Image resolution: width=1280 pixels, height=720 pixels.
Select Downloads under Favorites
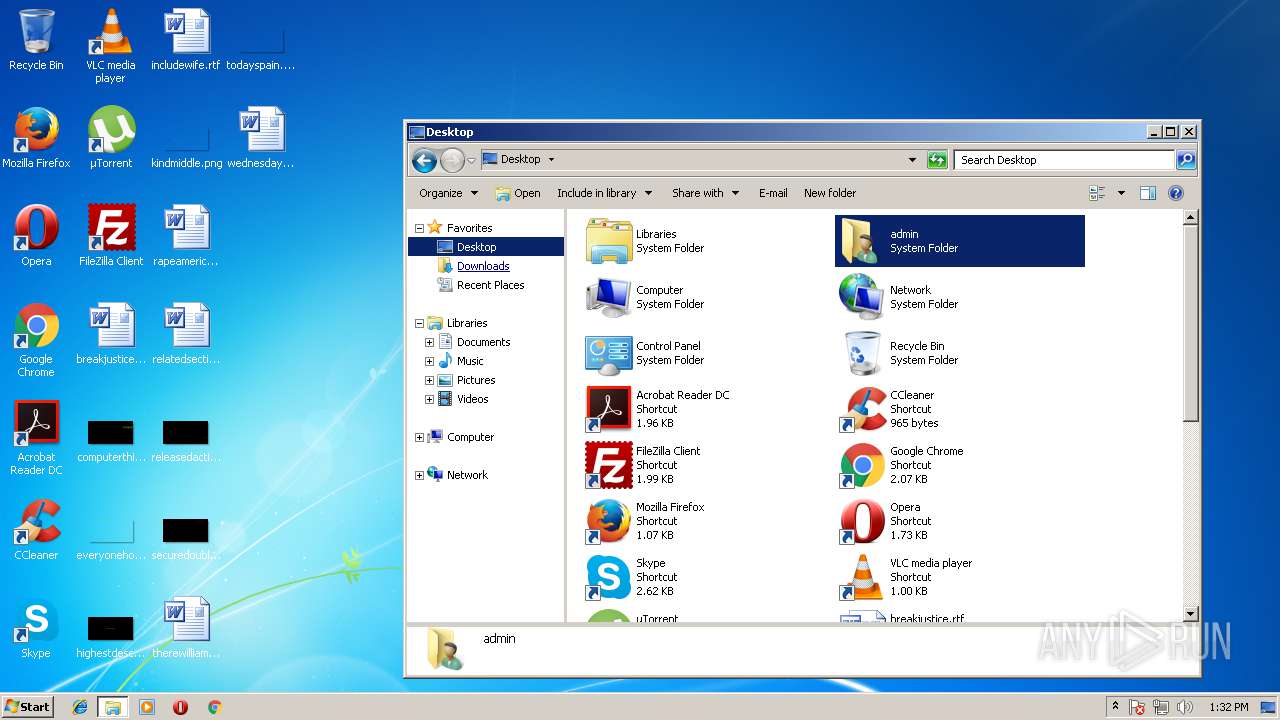point(483,266)
